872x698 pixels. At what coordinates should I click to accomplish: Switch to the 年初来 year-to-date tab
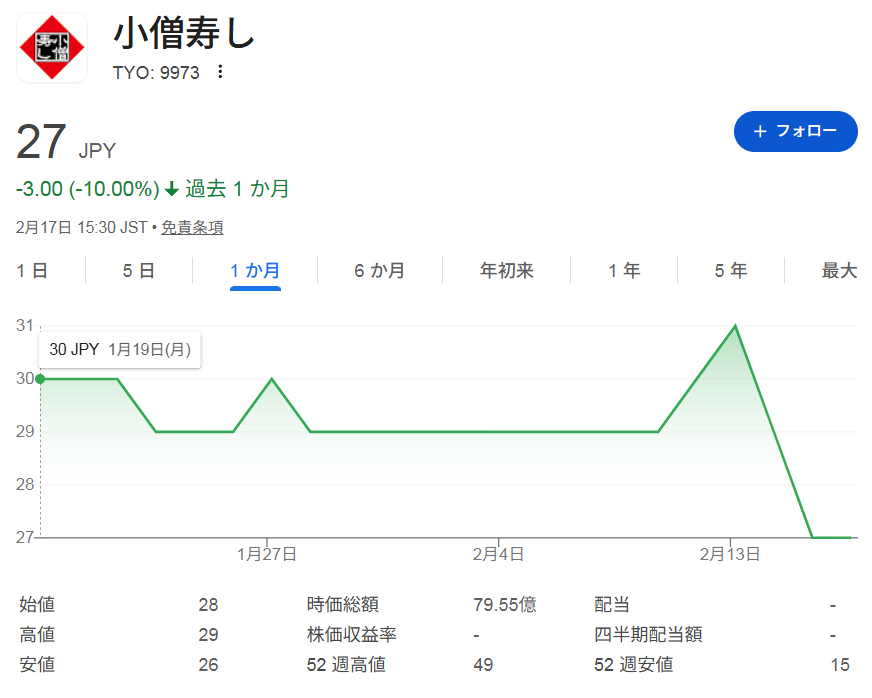[506, 271]
